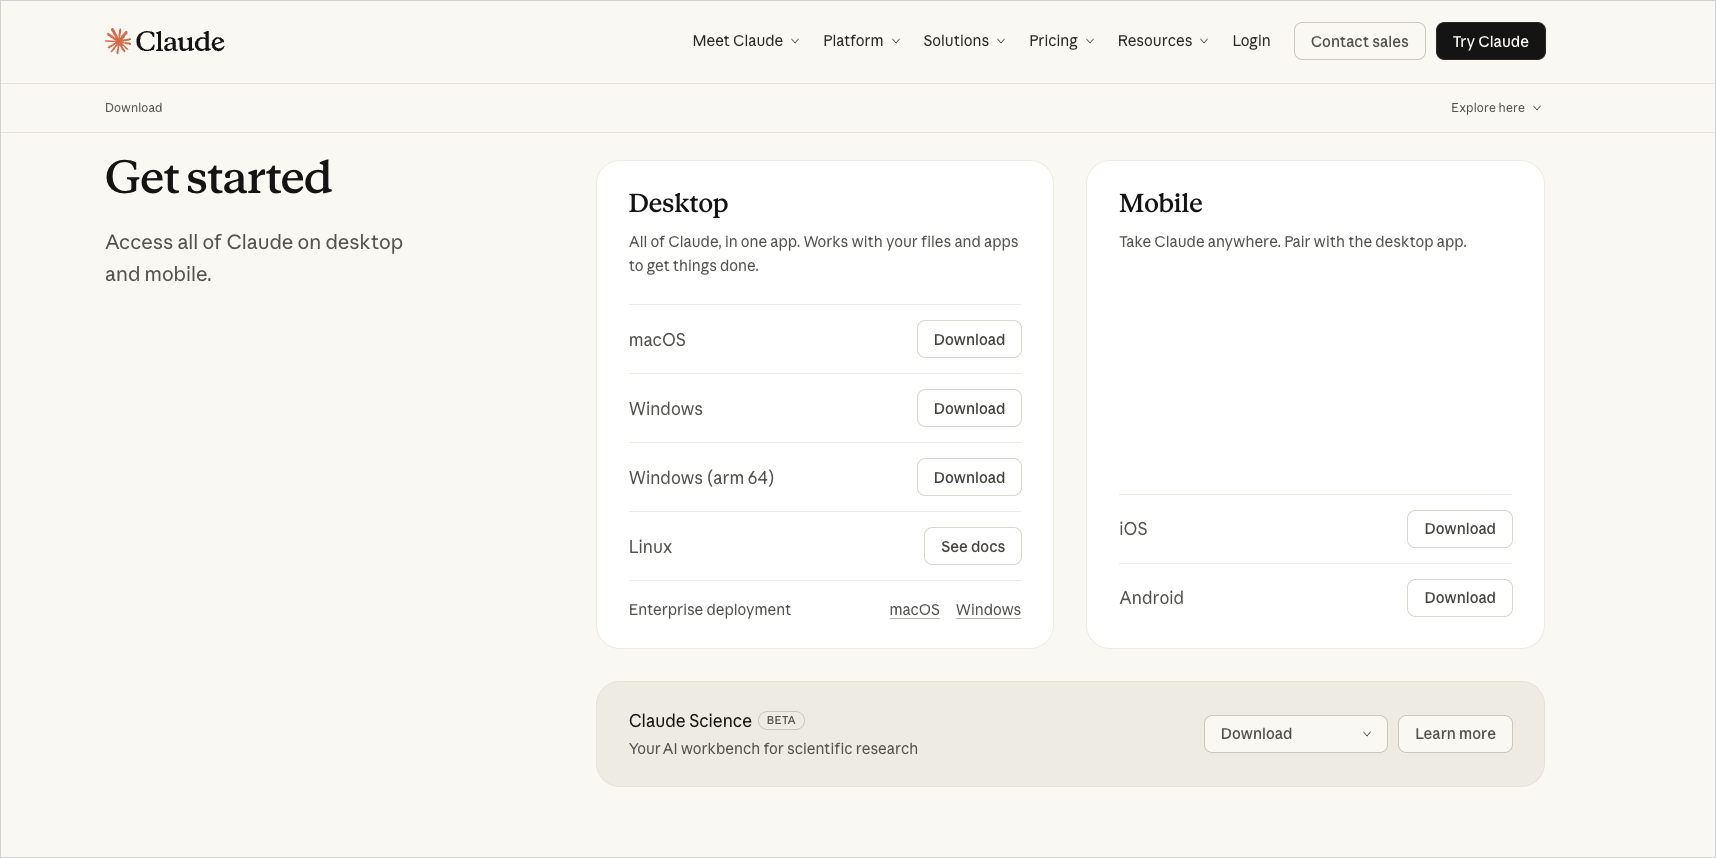Expand the Claude Science Download dropdown
Viewport: 1716px width, 858px height.
(x=1296, y=734)
